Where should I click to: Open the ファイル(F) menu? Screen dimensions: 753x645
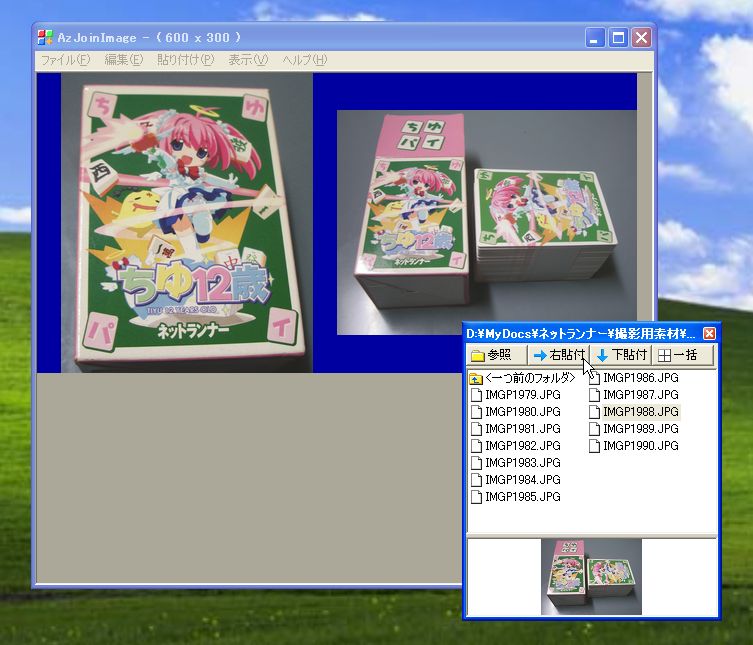(65, 60)
